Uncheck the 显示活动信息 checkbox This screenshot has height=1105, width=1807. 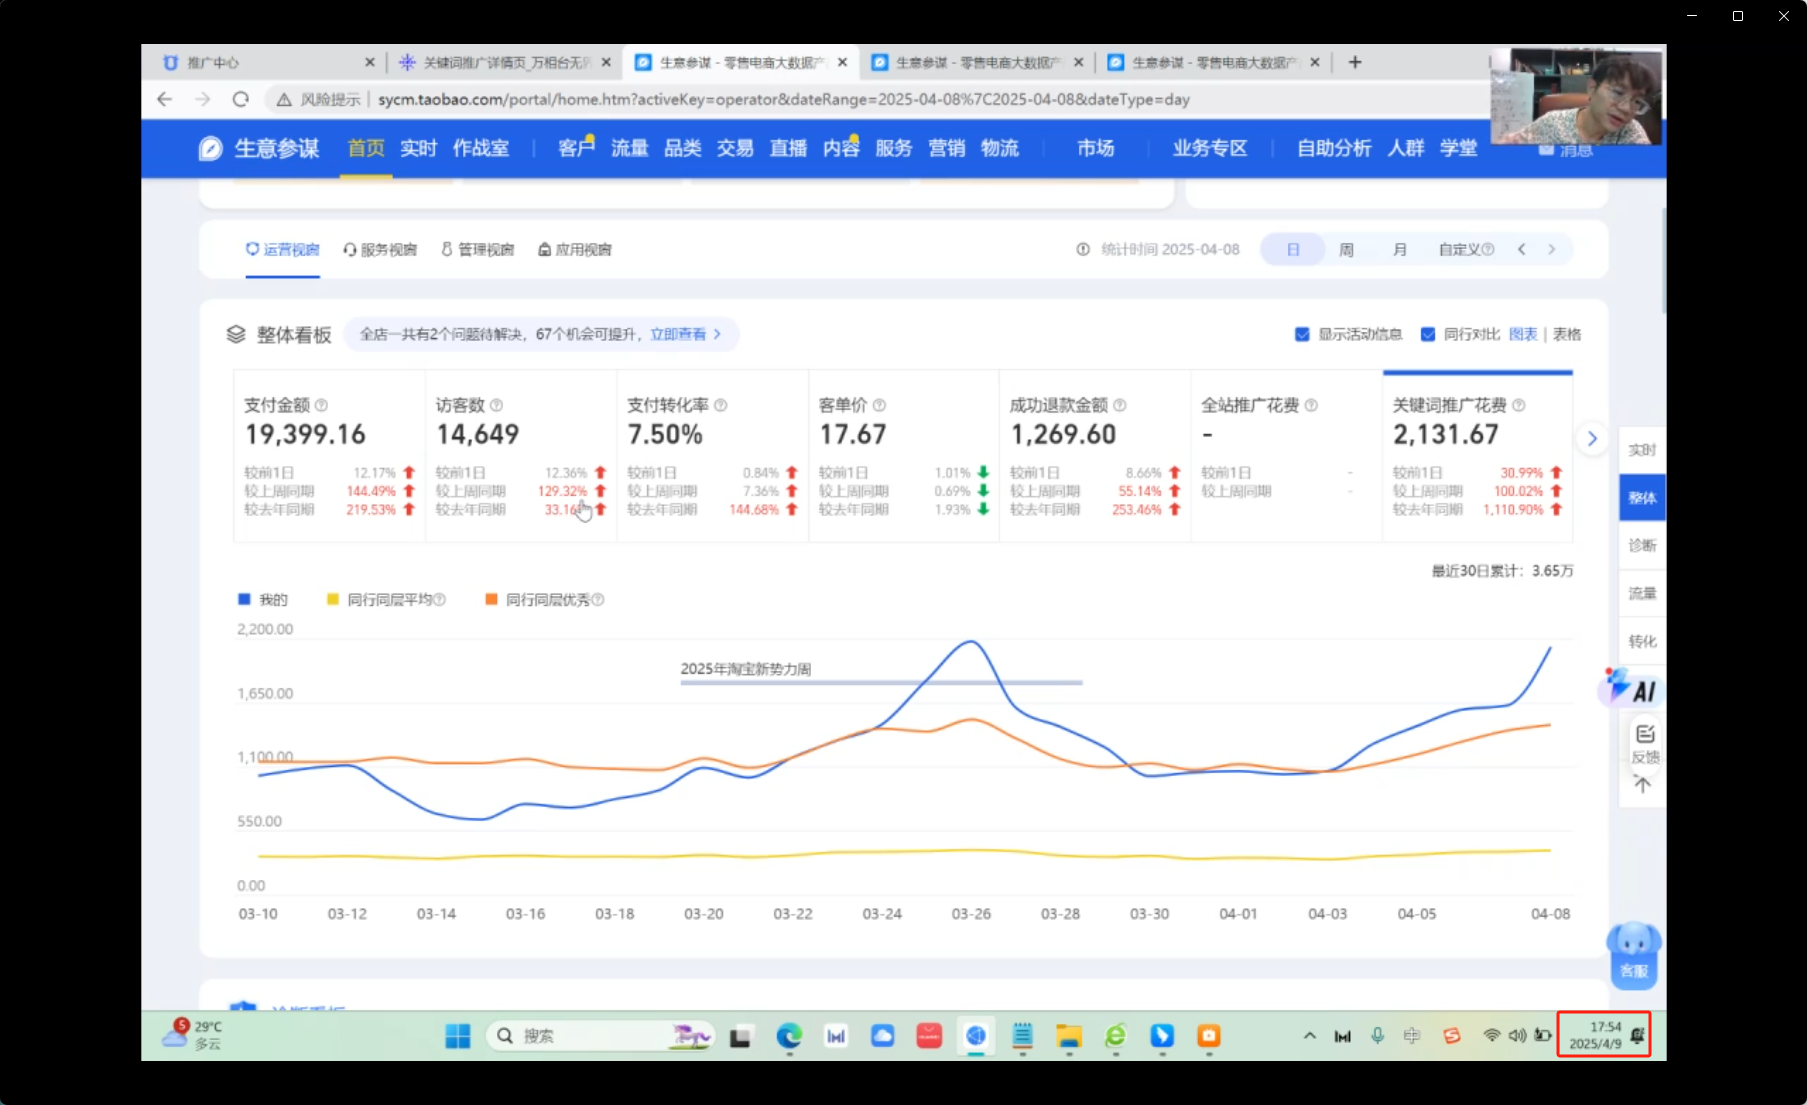point(1302,334)
